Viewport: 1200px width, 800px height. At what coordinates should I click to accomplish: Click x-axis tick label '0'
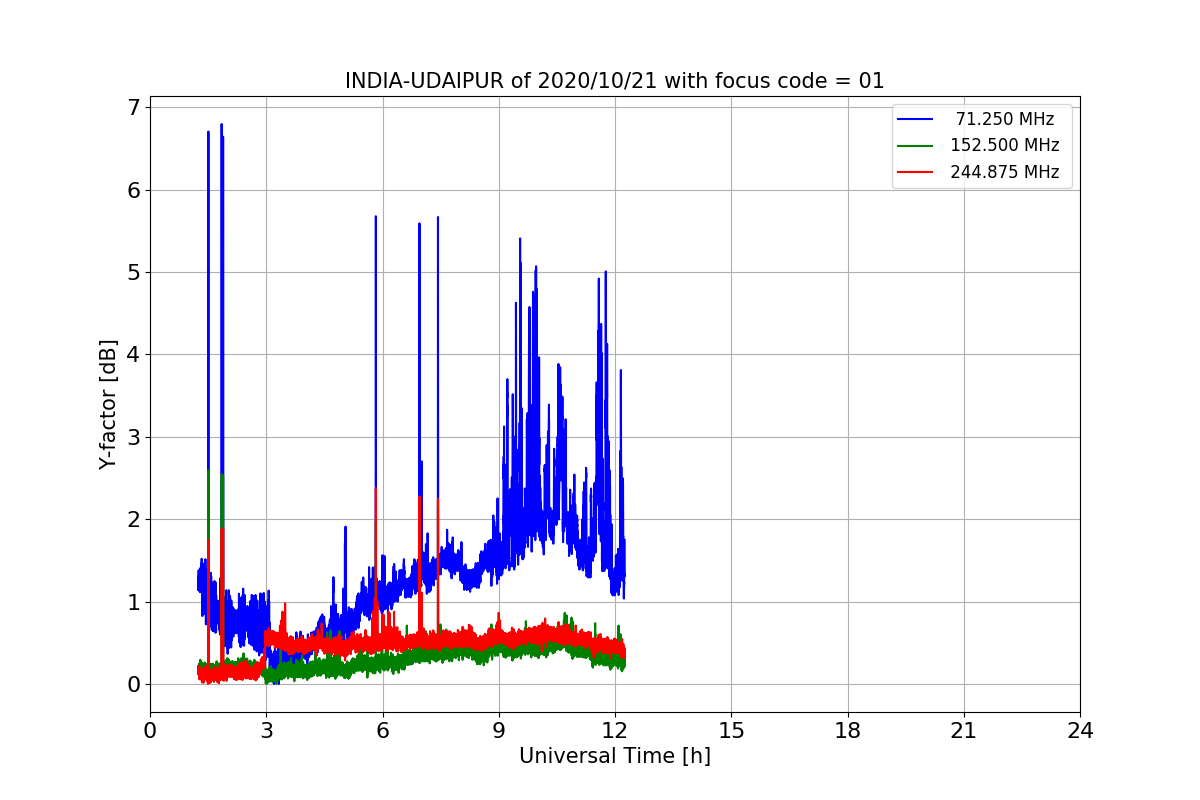tap(150, 731)
